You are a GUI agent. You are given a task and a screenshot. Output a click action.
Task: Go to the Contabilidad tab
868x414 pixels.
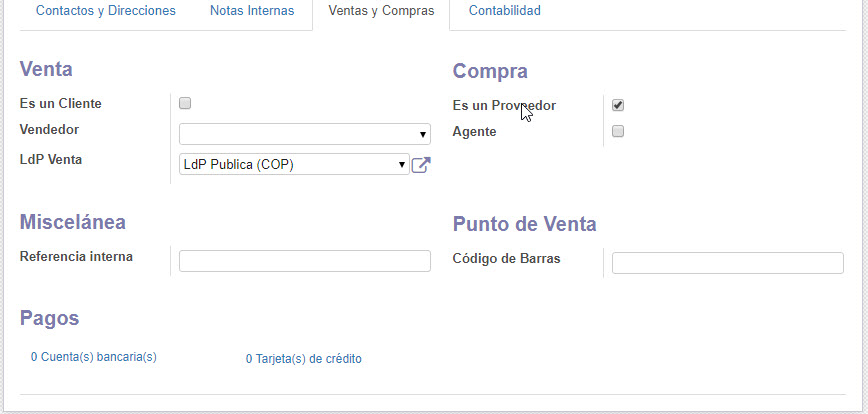[x=504, y=11]
